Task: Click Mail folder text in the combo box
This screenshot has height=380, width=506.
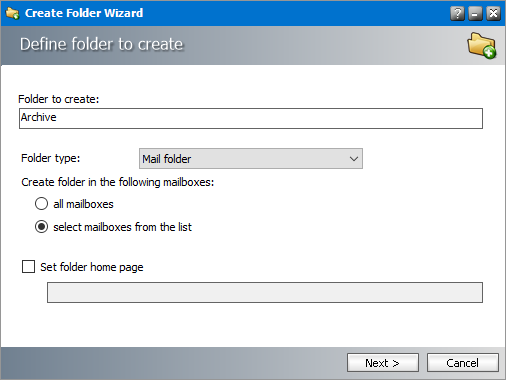Action: (x=167, y=159)
